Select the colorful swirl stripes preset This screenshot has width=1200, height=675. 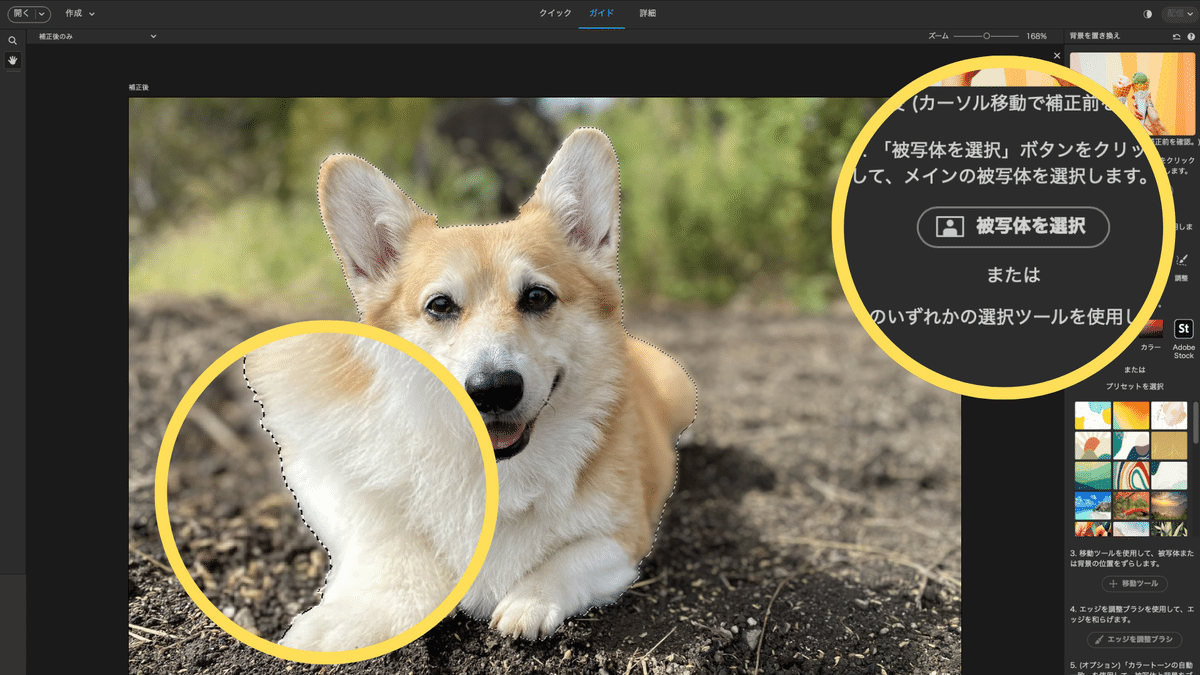tap(1130, 475)
